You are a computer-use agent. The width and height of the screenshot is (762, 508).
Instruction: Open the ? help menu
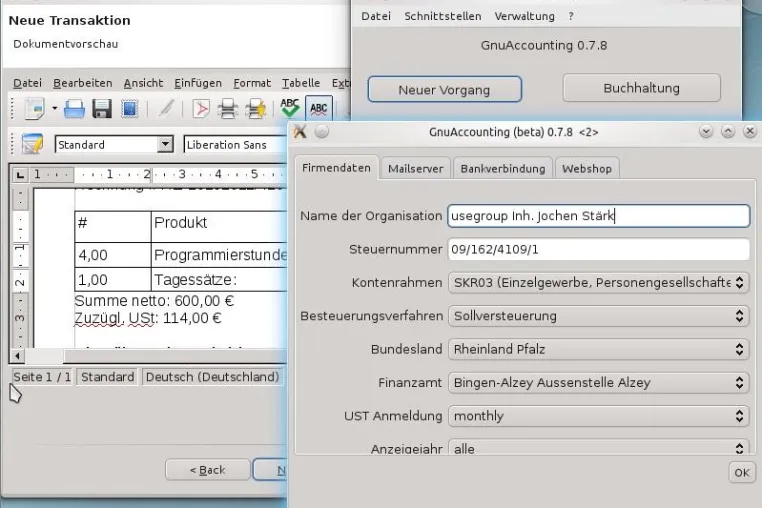click(x=571, y=16)
